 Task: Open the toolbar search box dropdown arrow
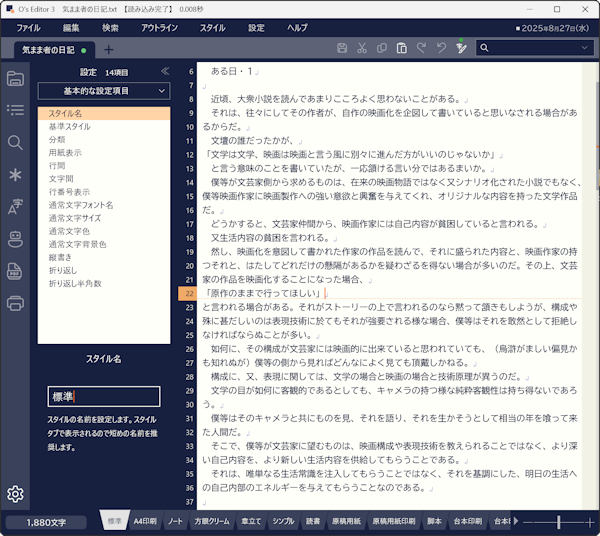tap(585, 48)
